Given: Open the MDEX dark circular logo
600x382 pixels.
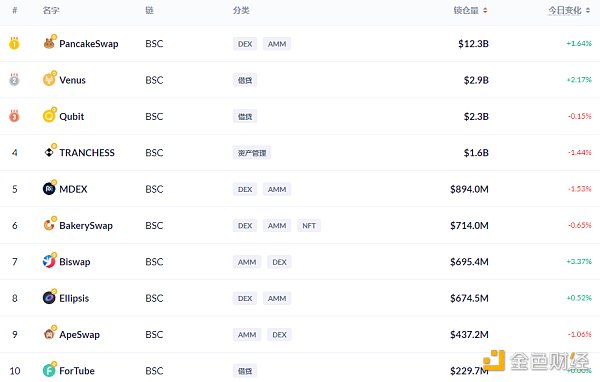Looking at the screenshot, I should pyautogui.click(x=49, y=189).
